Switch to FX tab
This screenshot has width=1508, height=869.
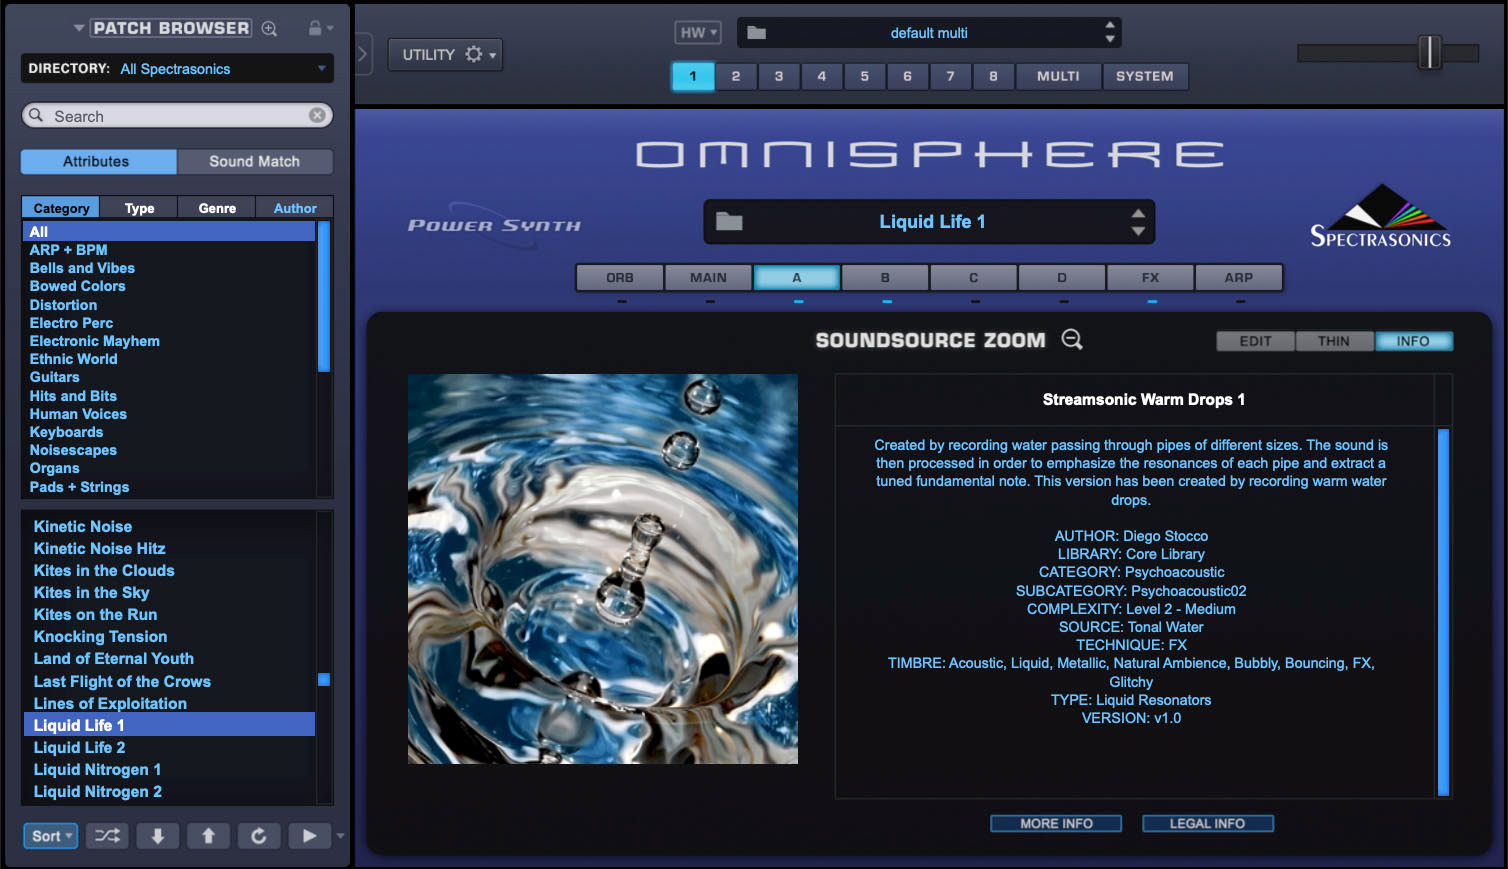1150,277
